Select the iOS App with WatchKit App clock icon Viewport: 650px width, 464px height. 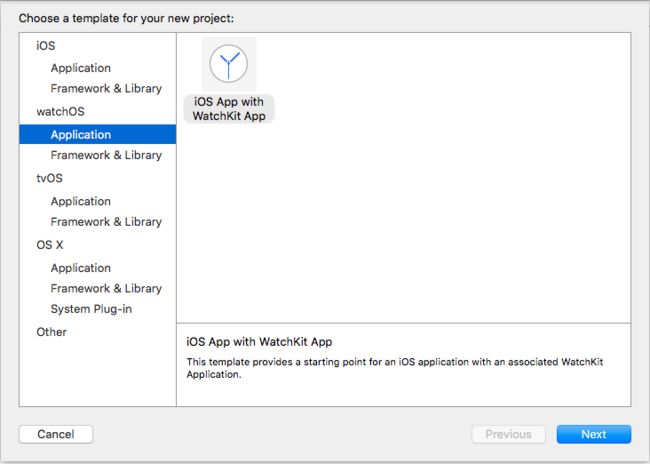(229, 64)
